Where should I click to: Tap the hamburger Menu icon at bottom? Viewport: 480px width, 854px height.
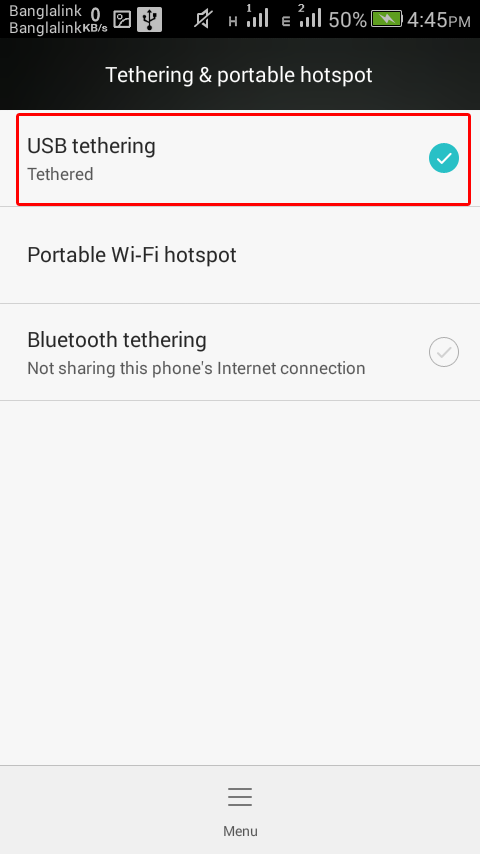pos(240,797)
